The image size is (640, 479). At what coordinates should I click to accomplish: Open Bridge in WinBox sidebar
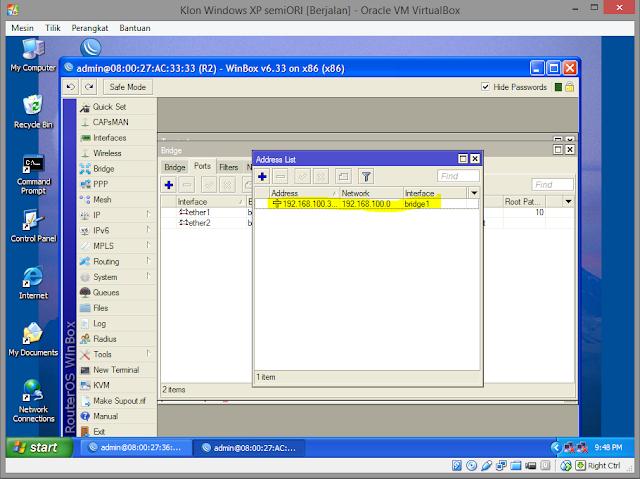104,169
